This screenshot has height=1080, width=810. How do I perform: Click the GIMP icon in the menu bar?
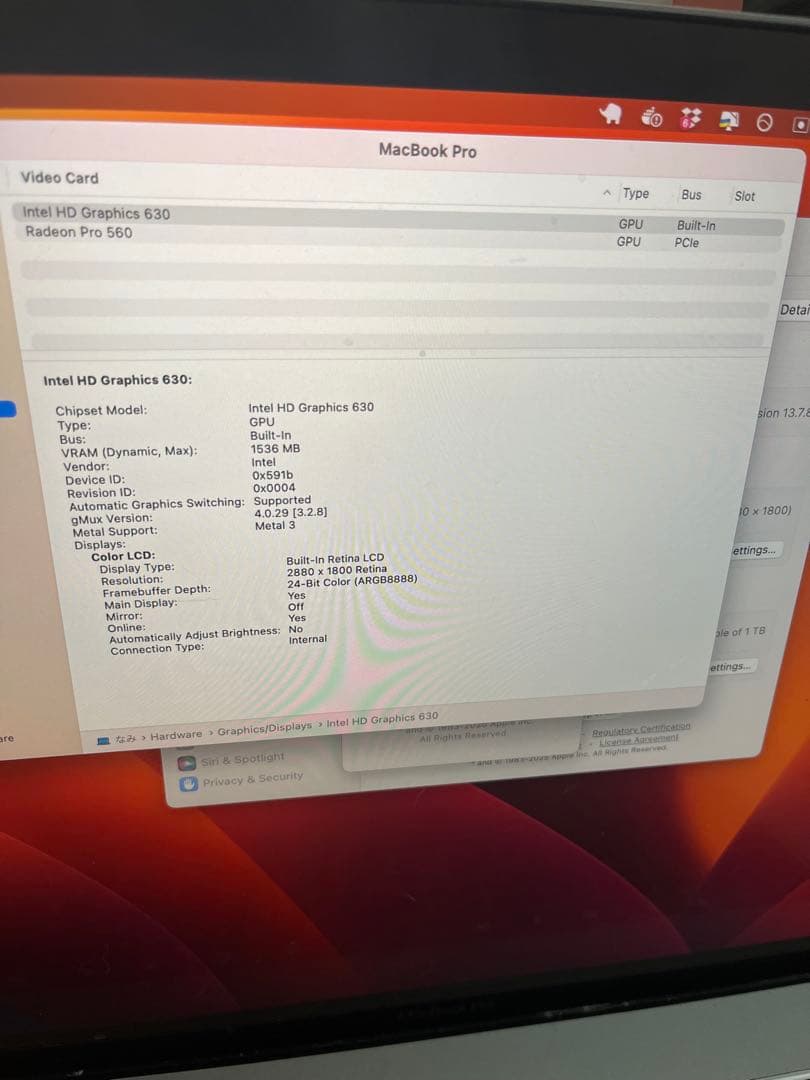point(612,118)
